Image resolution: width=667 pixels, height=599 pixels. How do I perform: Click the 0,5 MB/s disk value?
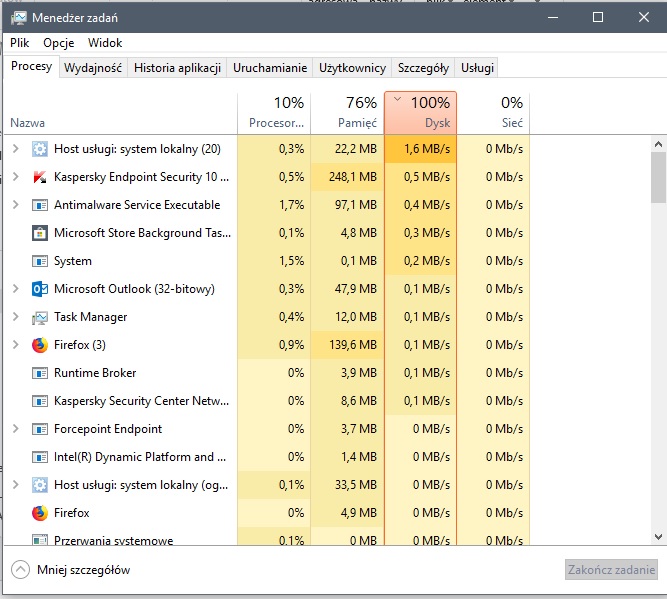click(x=427, y=177)
